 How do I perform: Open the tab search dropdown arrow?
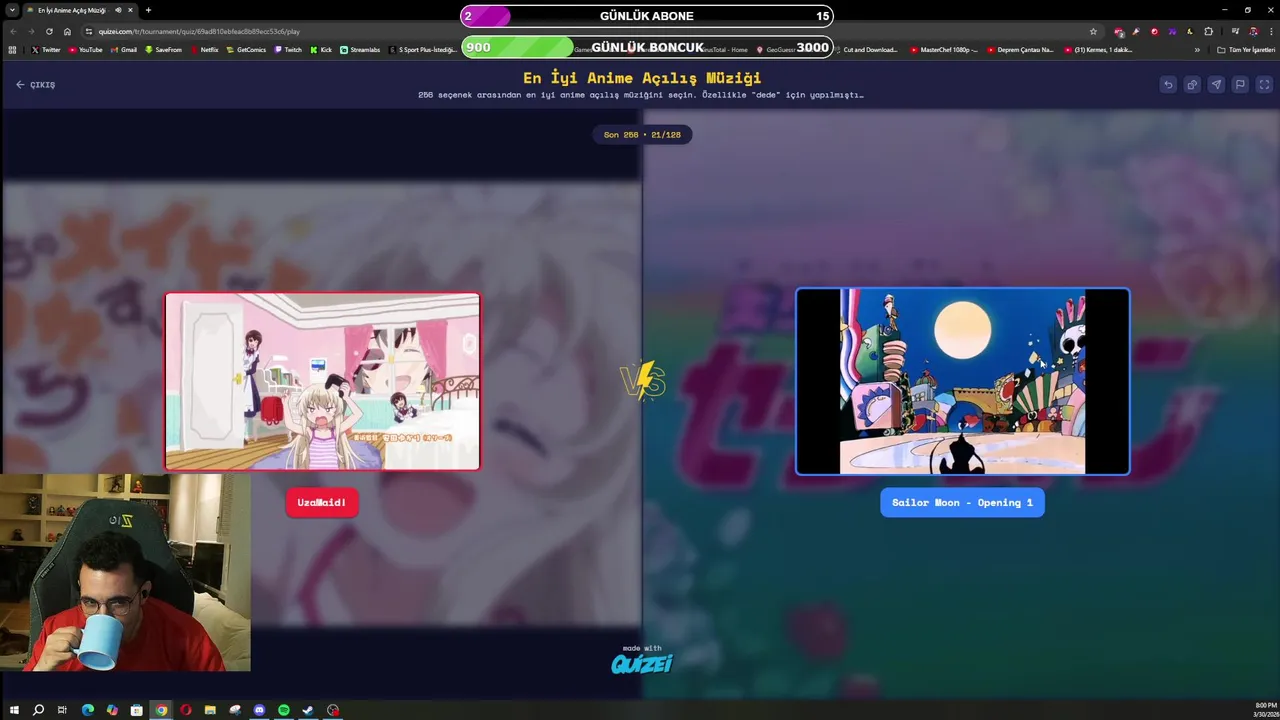[13, 10]
